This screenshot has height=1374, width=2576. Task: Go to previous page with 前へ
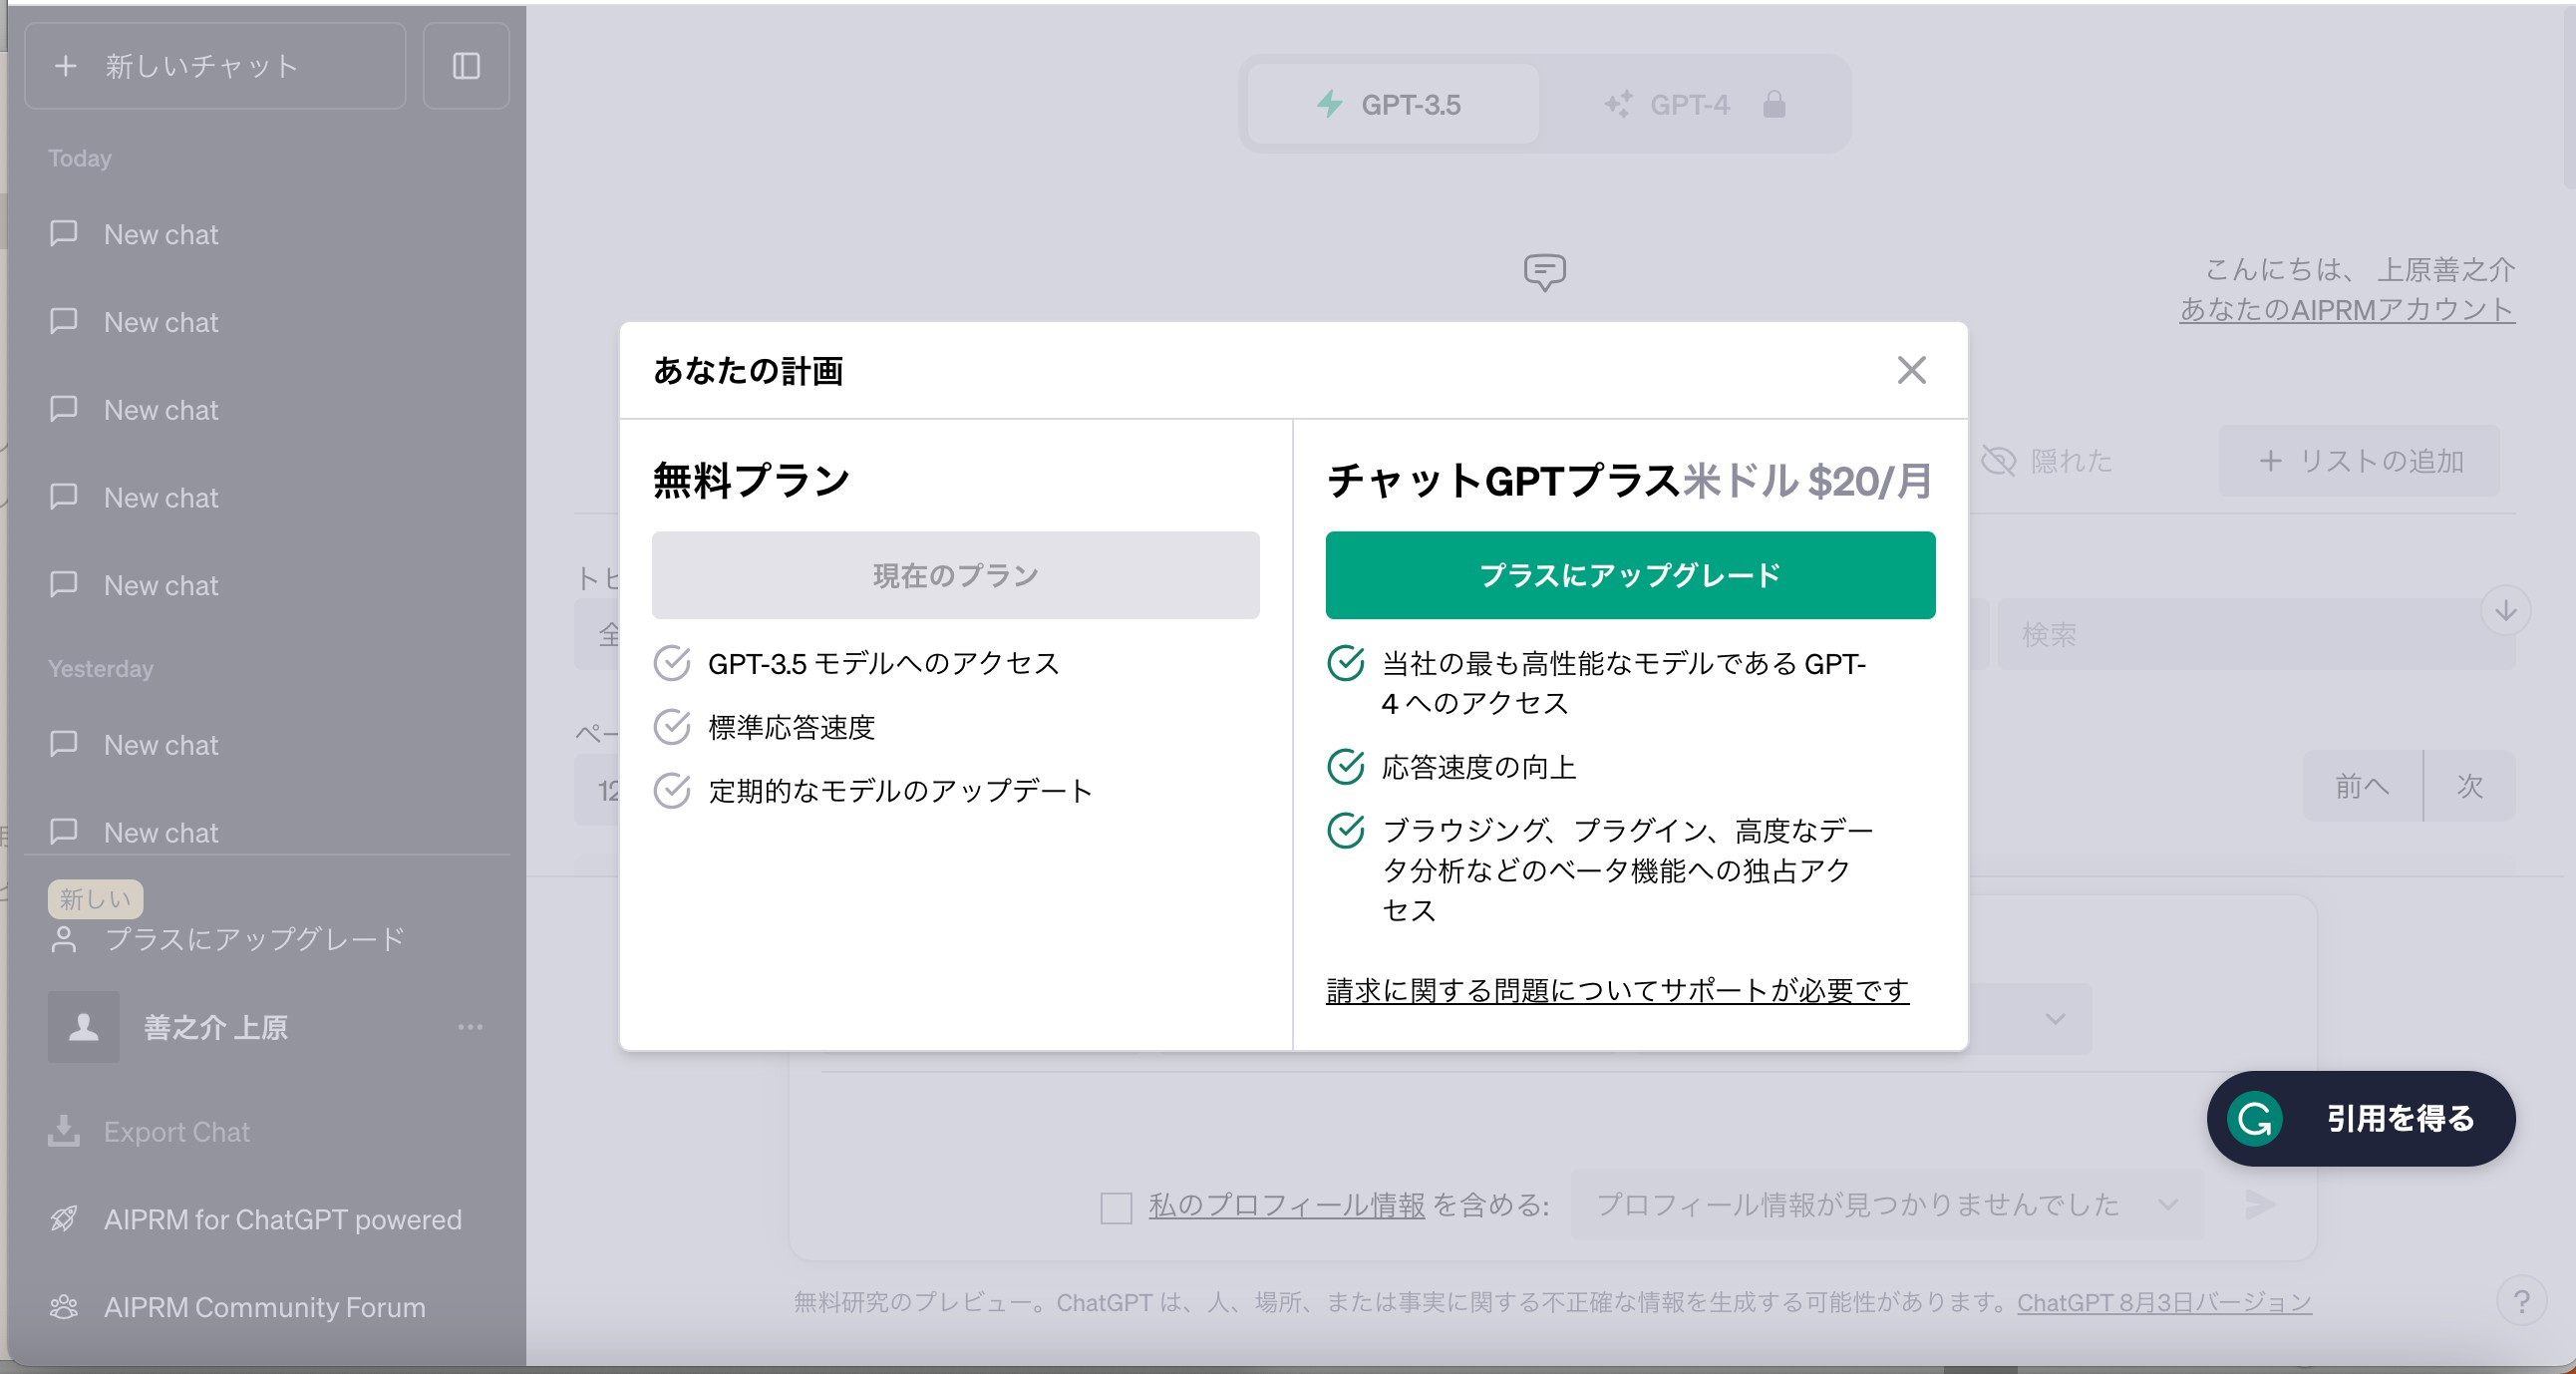[x=2362, y=786]
